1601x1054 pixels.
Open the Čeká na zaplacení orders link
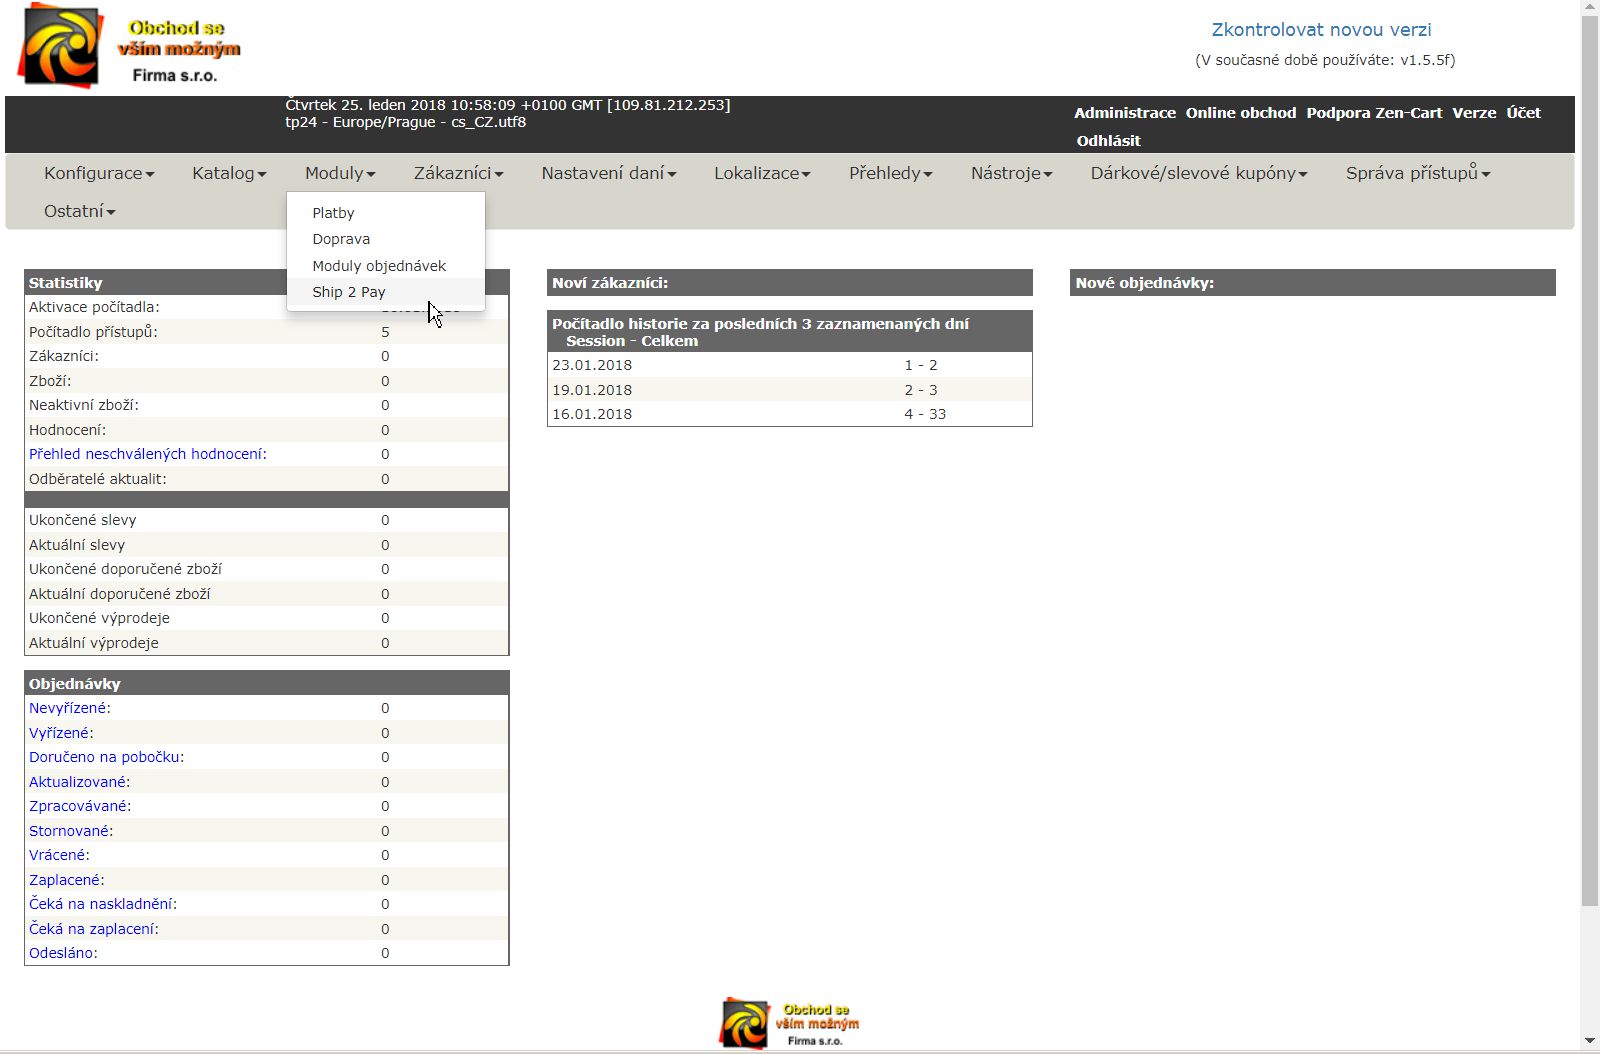(x=93, y=929)
